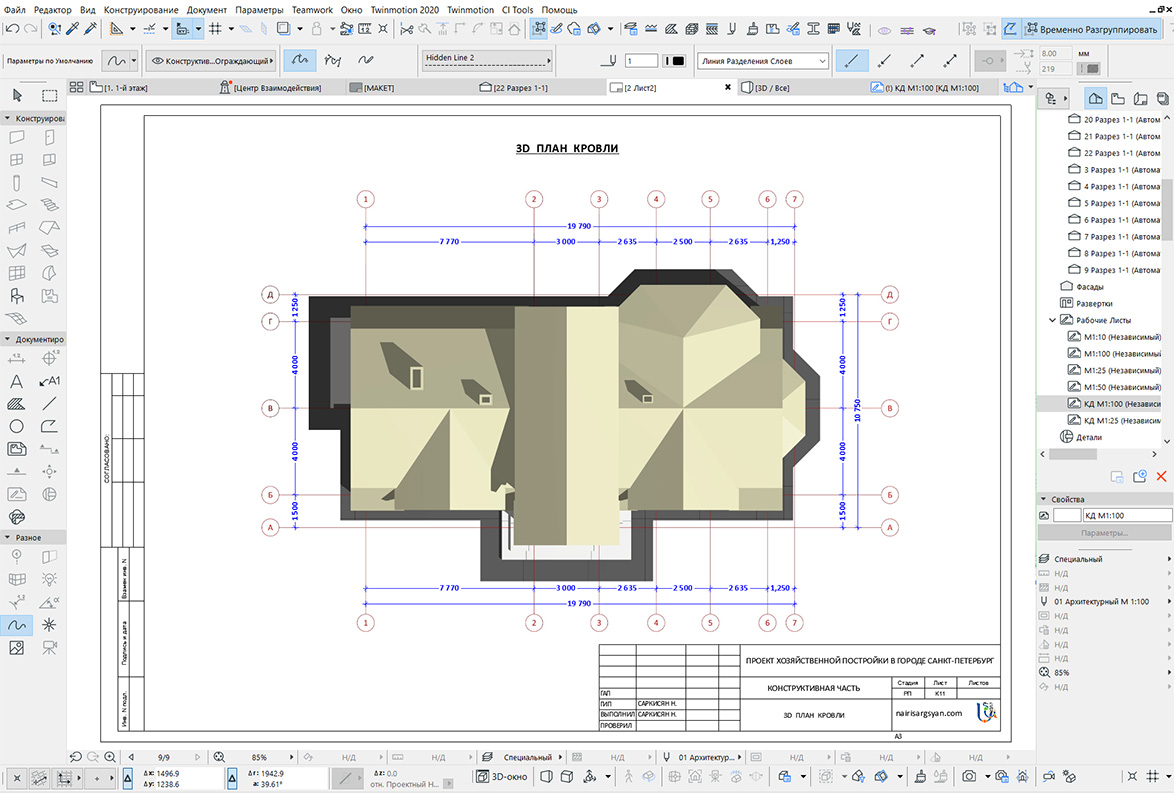Select the Arrow selection tool

click(16, 95)
